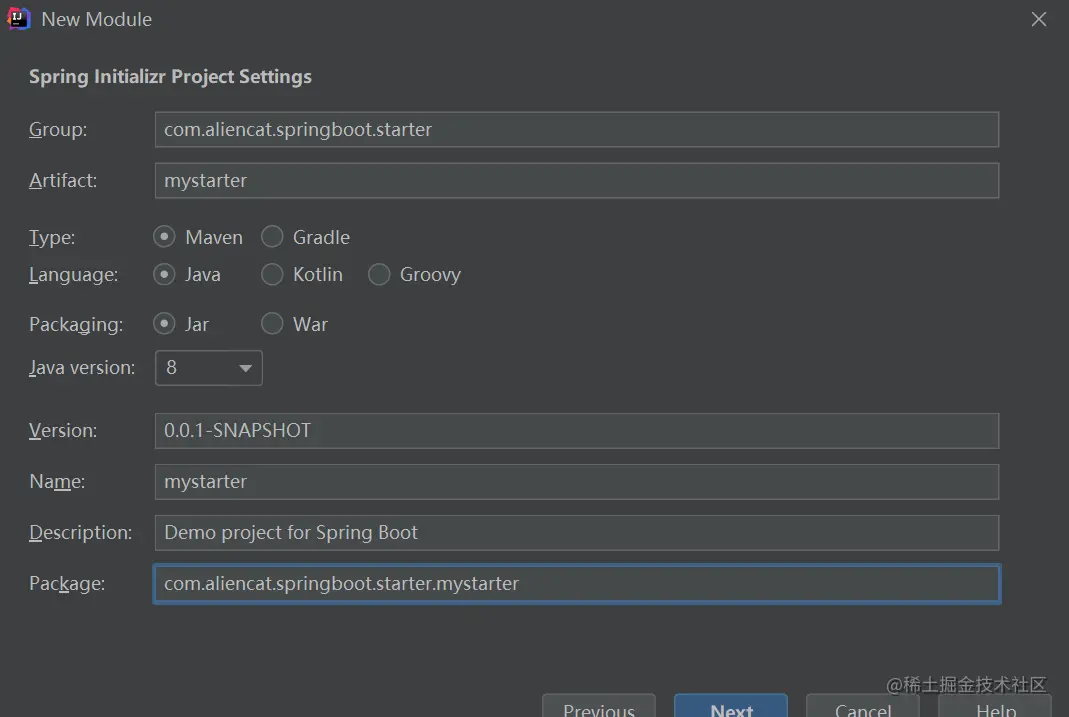The height and width of the screenshot is (717, 1069).
Task: Click the 'Version:' label
Action: [x=63, y=431]
